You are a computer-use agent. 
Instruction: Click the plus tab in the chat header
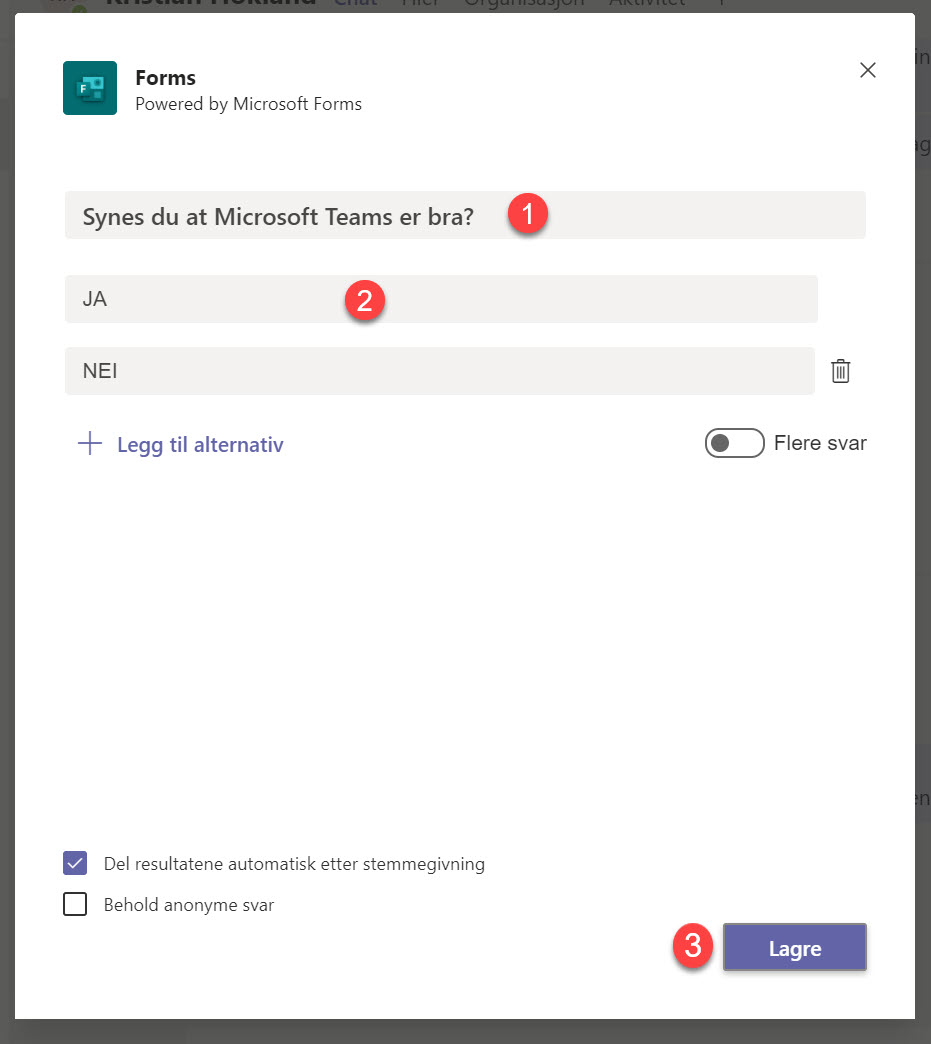[722, 3]
